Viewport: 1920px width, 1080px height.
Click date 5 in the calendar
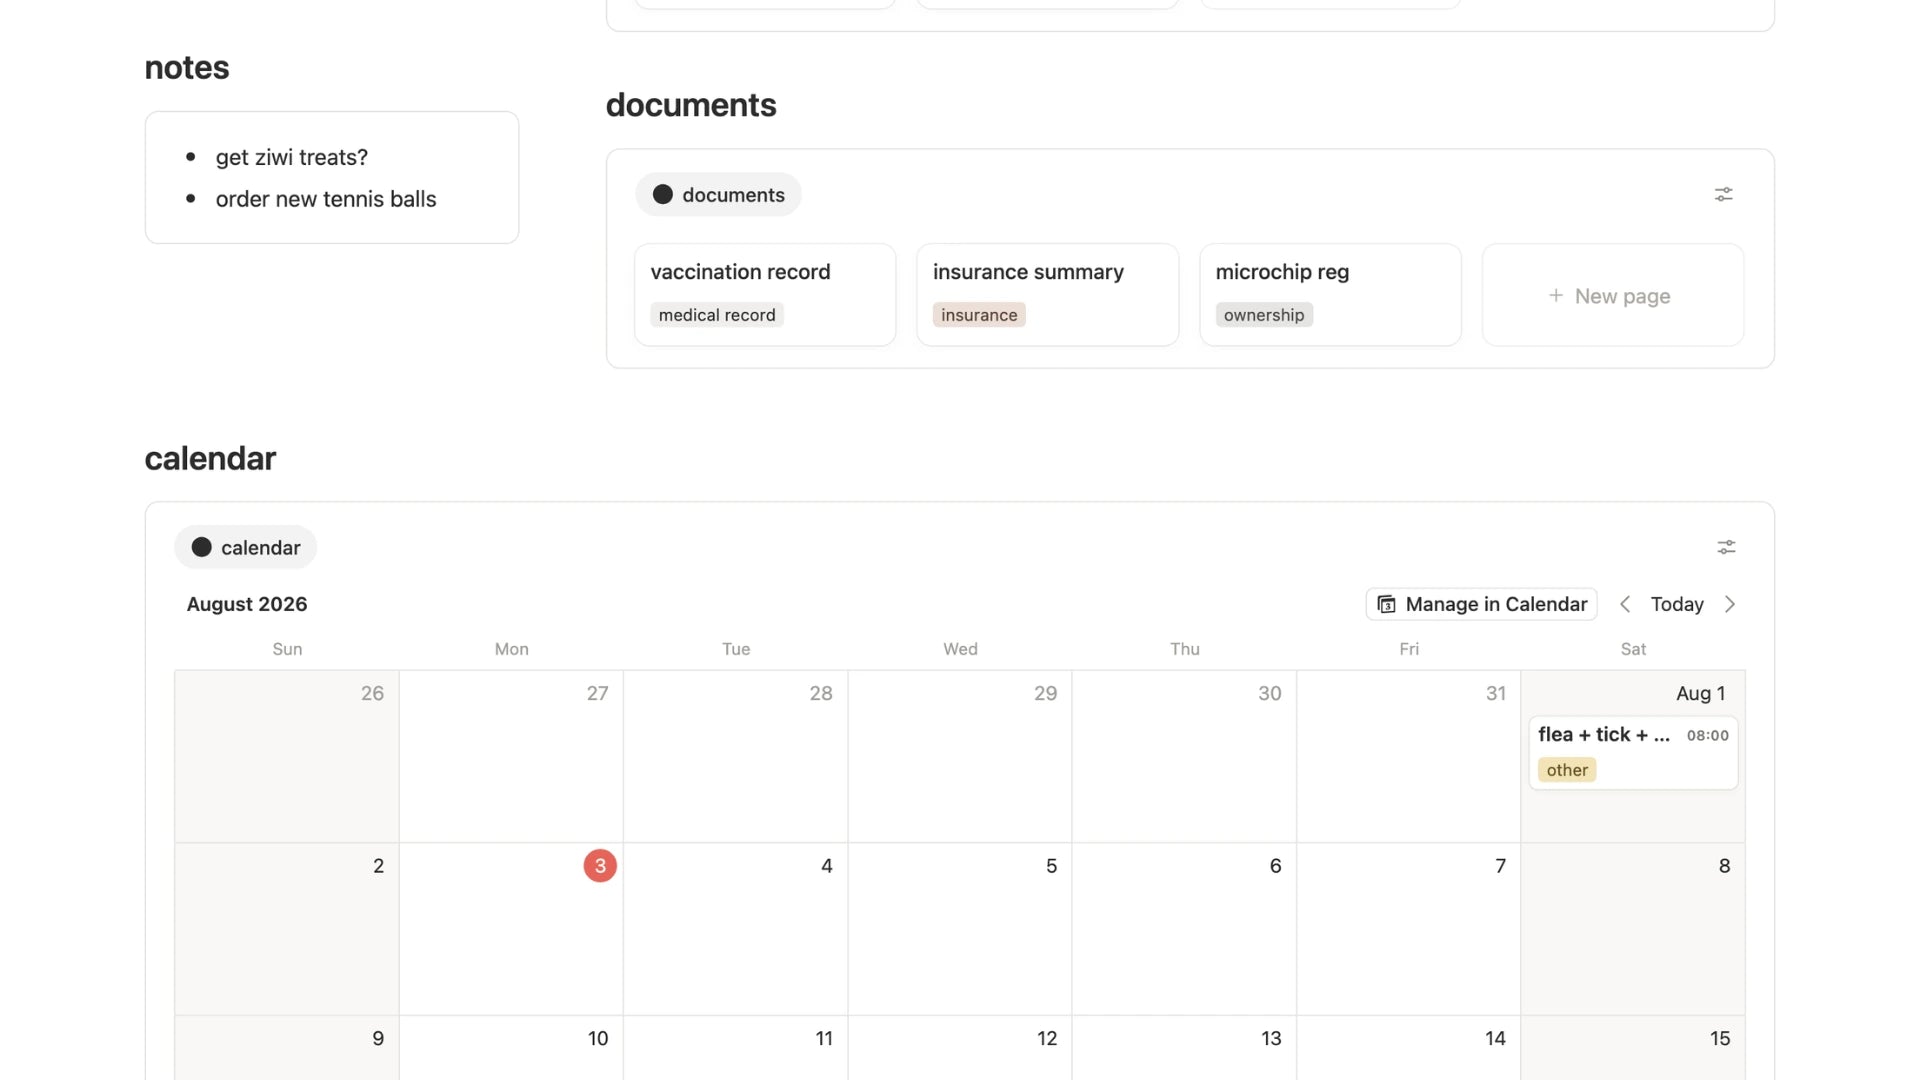tap(1051, 866)
